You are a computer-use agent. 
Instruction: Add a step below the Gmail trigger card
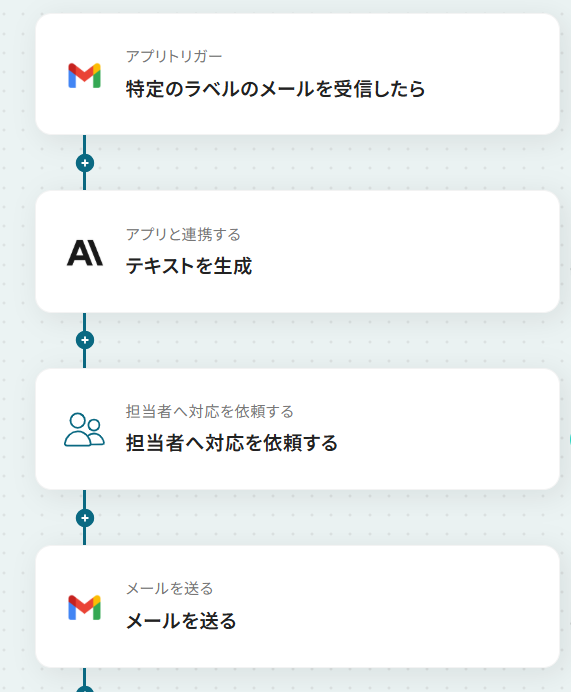tap(85, 163)
